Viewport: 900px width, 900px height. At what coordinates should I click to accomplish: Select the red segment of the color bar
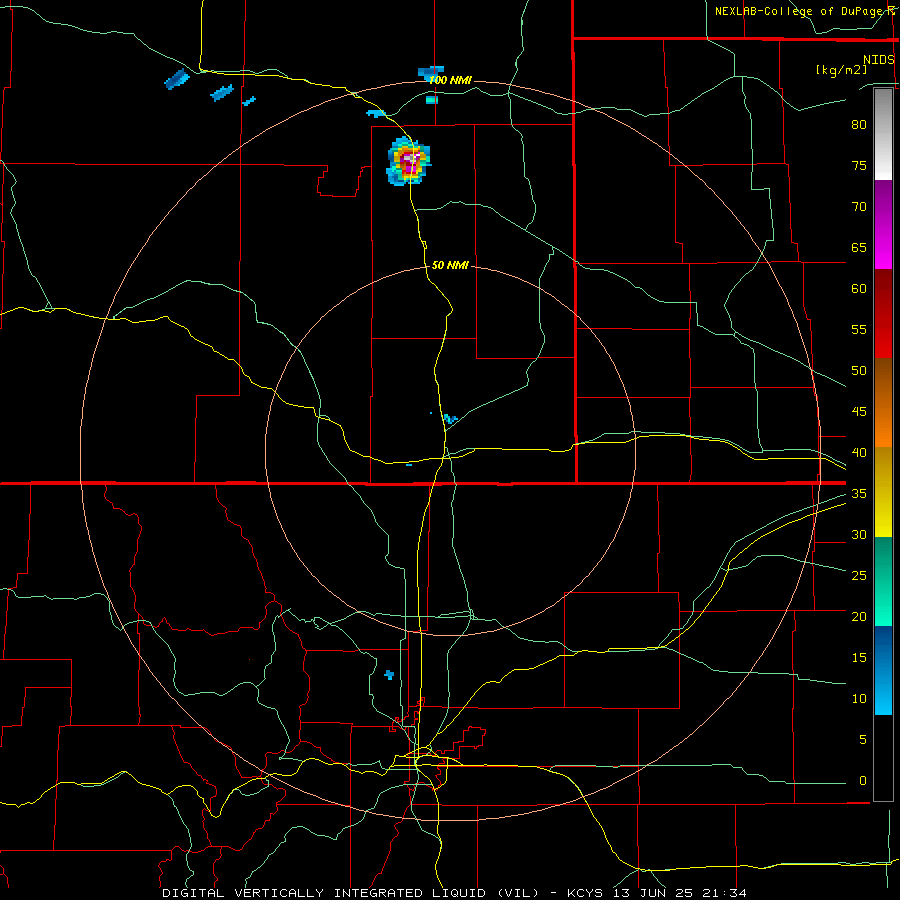click(883, 314)
